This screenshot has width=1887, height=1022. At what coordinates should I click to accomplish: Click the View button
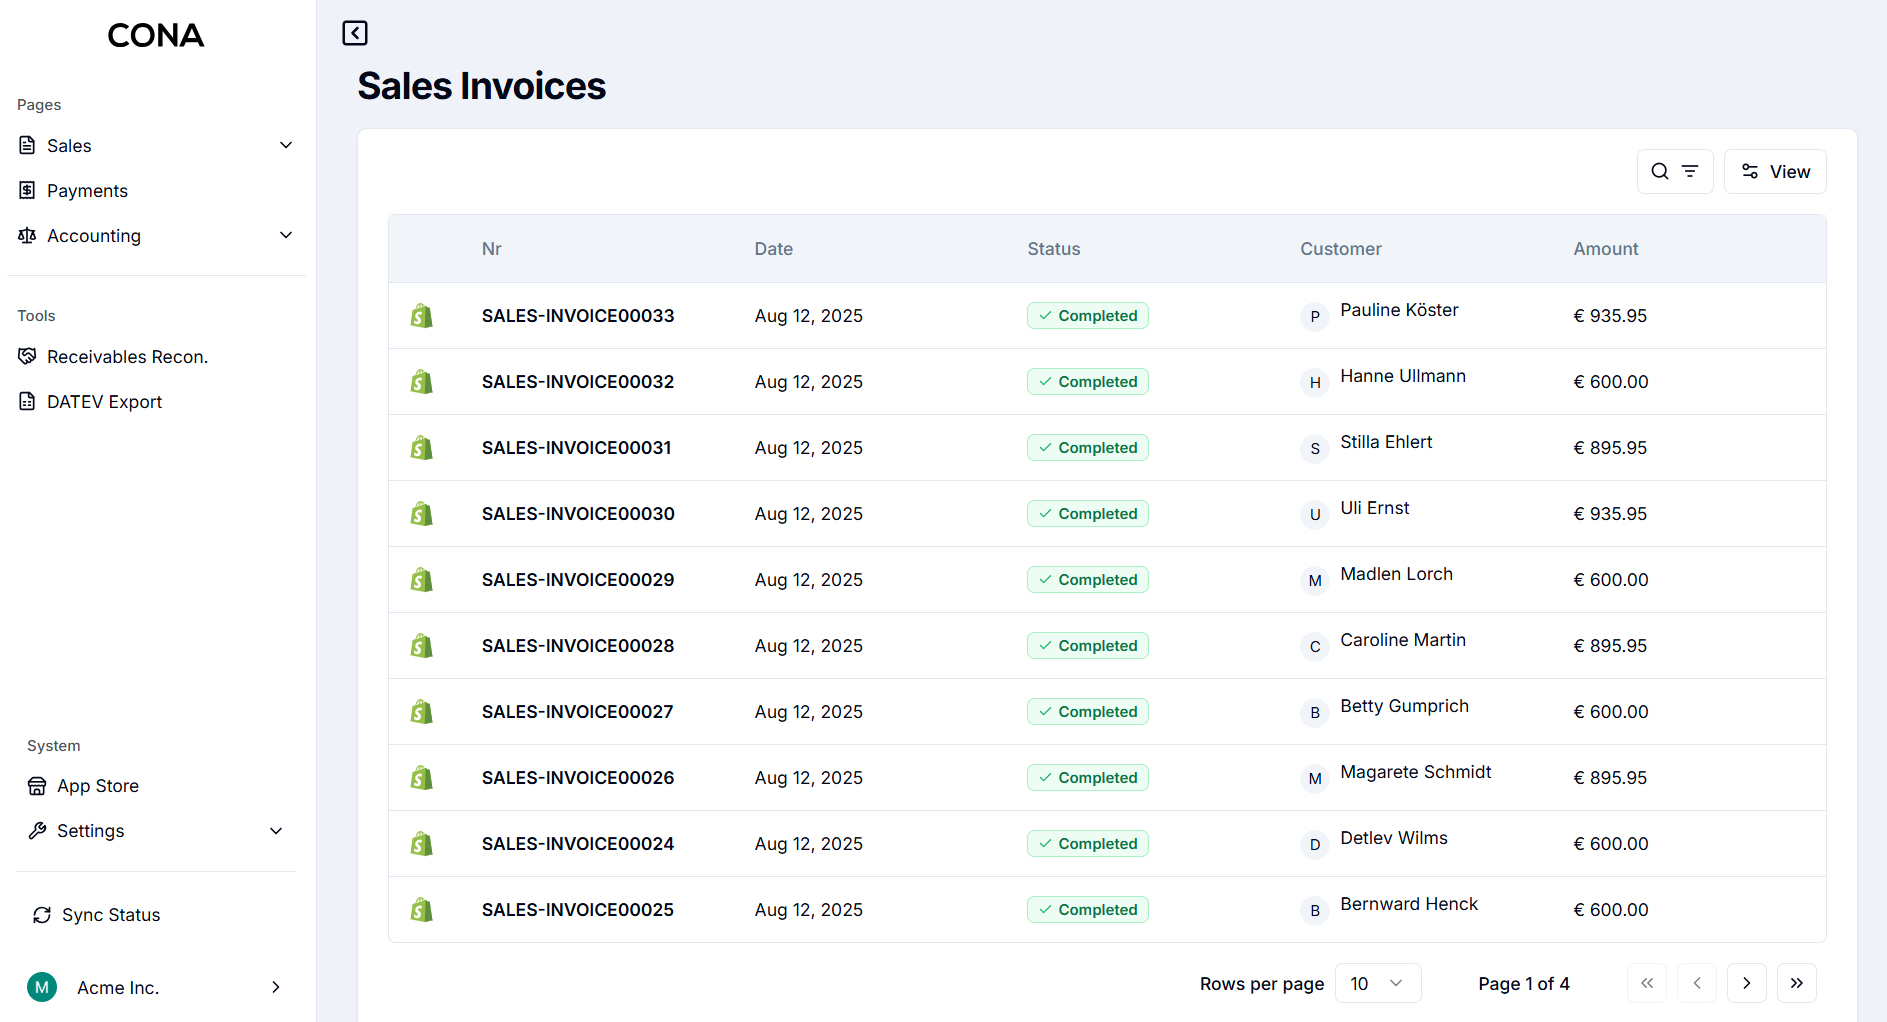1775,171
